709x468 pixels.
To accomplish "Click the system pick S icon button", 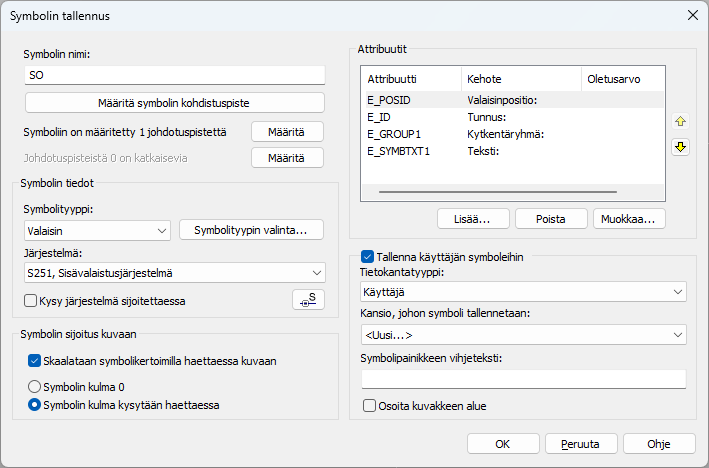I will (309, 300).
